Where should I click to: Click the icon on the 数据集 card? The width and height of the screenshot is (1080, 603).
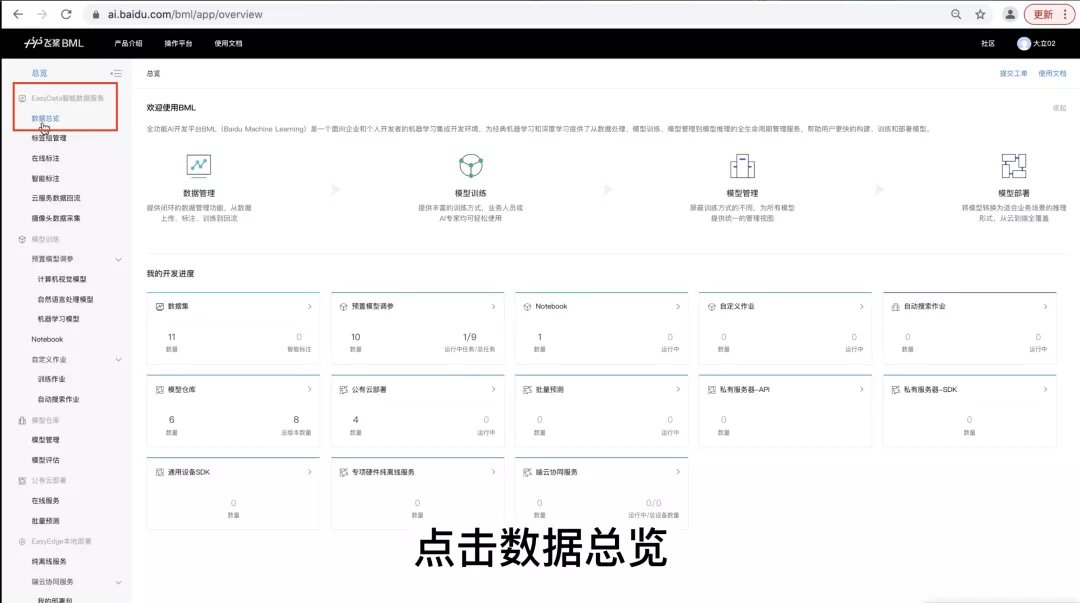click(160, 307)
